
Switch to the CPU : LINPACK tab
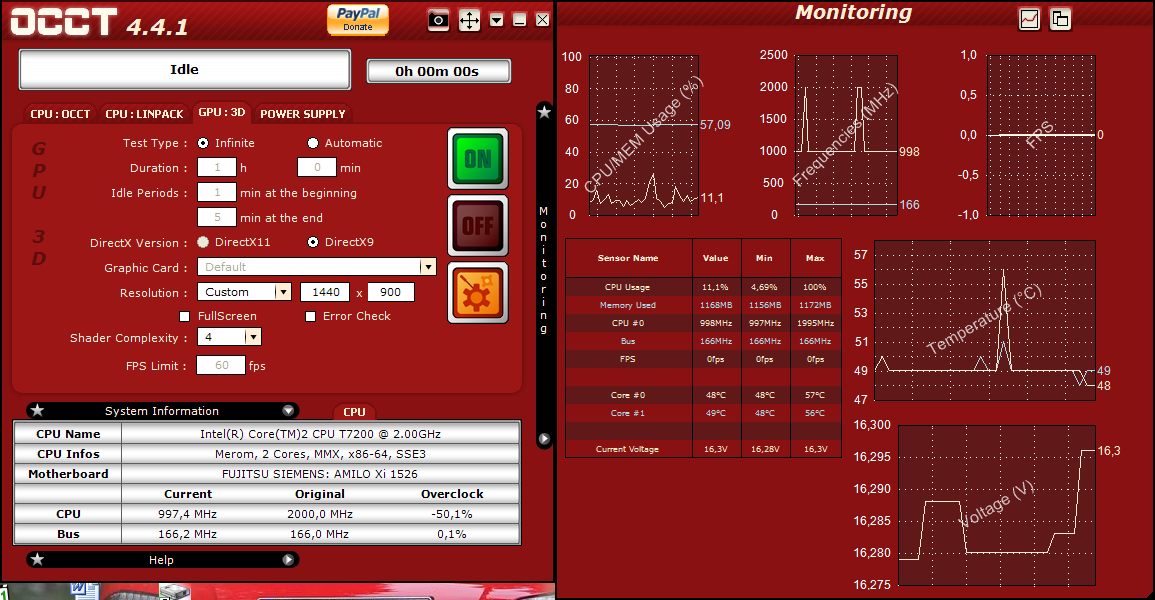[144, 114]
